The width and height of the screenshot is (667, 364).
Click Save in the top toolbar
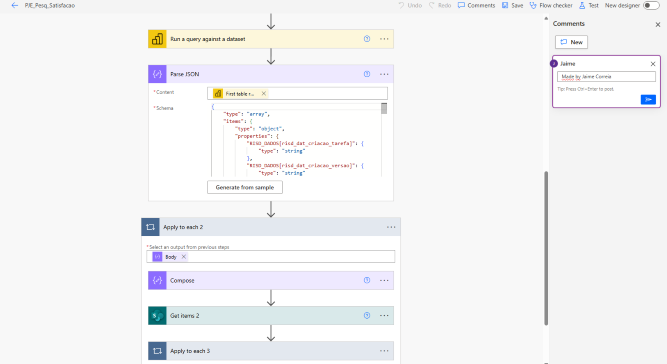pyautogui.click(x=513, y=6)
